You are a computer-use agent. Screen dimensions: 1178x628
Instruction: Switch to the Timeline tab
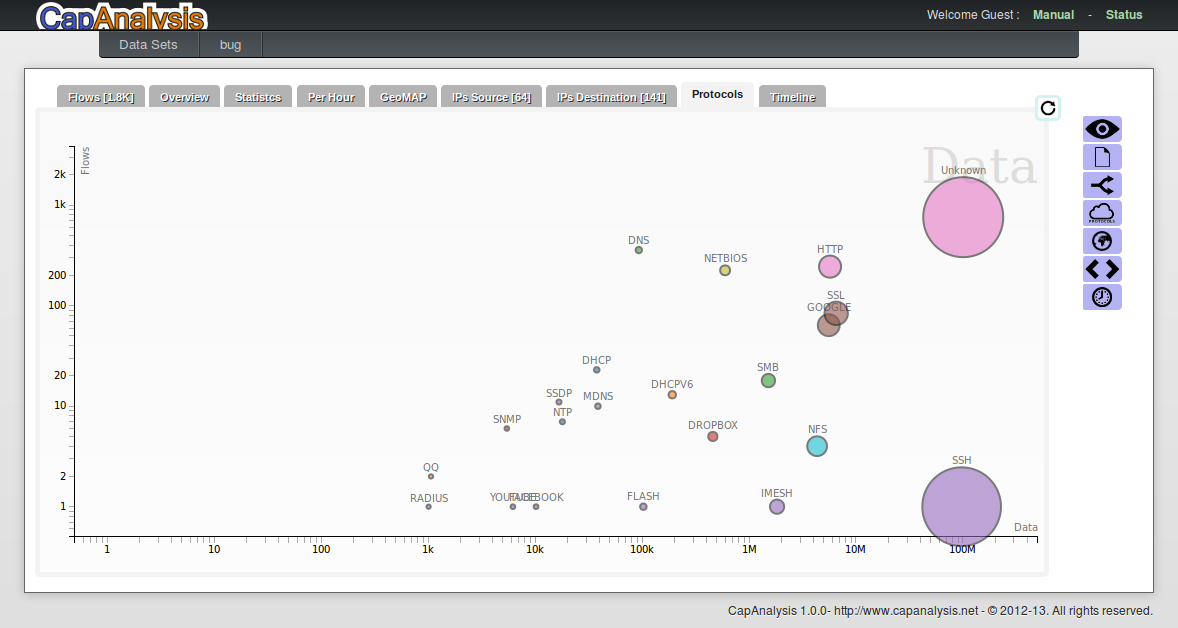click(793, 97)
